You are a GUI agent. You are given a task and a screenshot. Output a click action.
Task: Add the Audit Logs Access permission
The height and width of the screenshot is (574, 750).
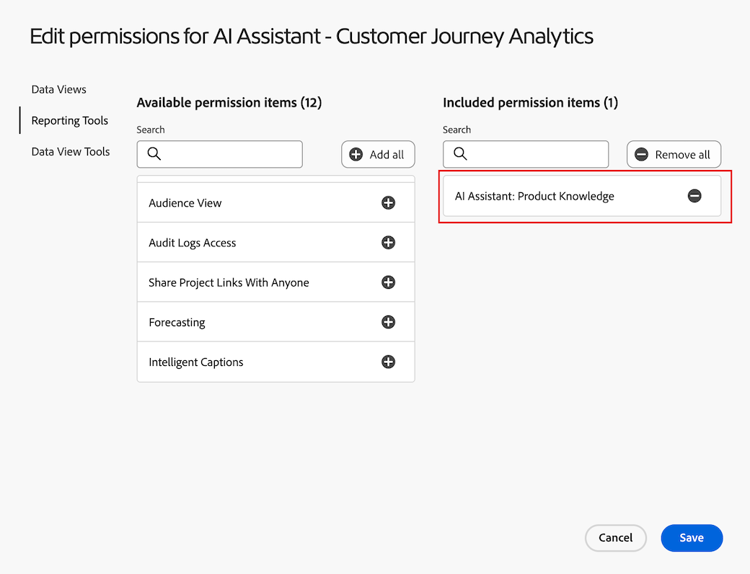click(388, 243)
